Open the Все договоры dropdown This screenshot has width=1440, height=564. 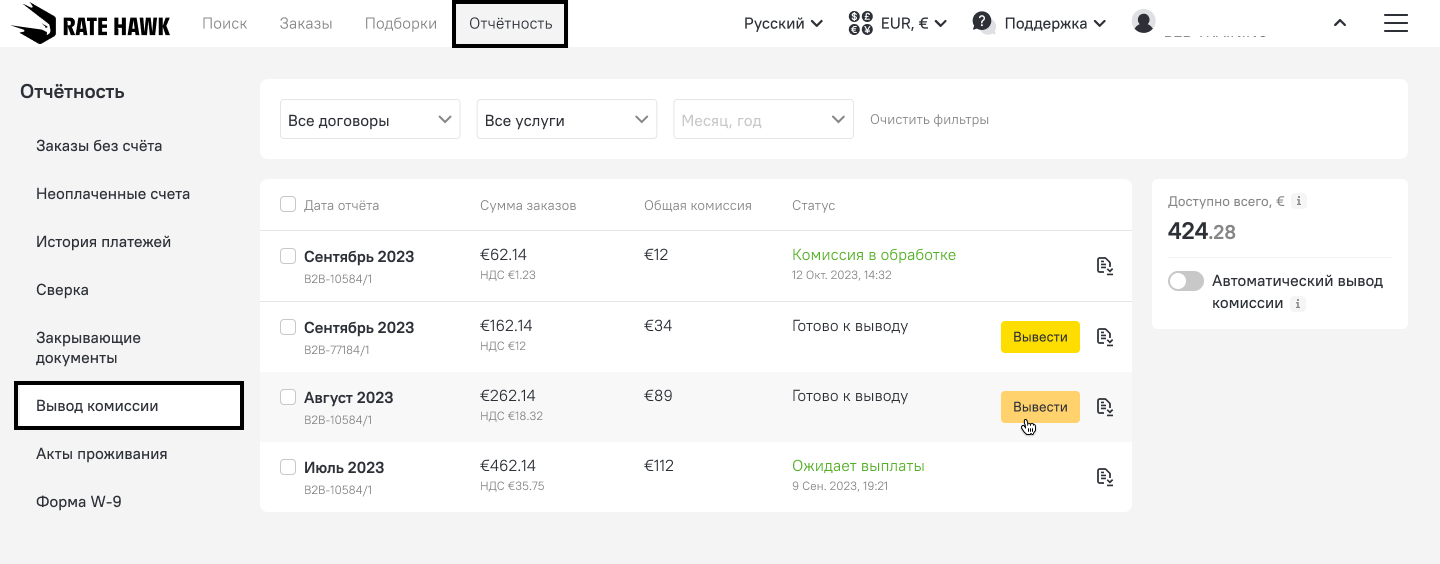click(x=370, y=120)
